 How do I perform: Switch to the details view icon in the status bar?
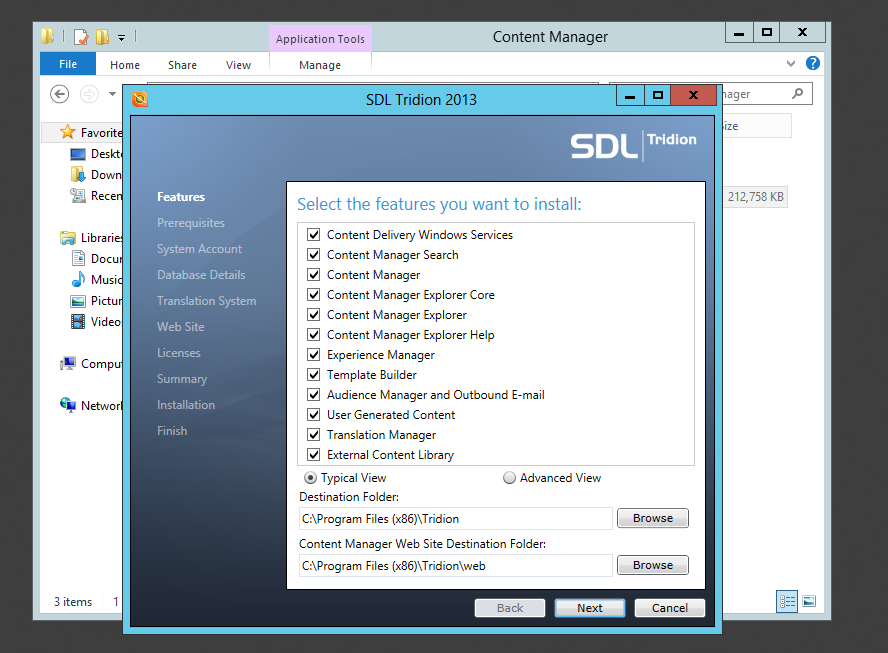(787, 601)
